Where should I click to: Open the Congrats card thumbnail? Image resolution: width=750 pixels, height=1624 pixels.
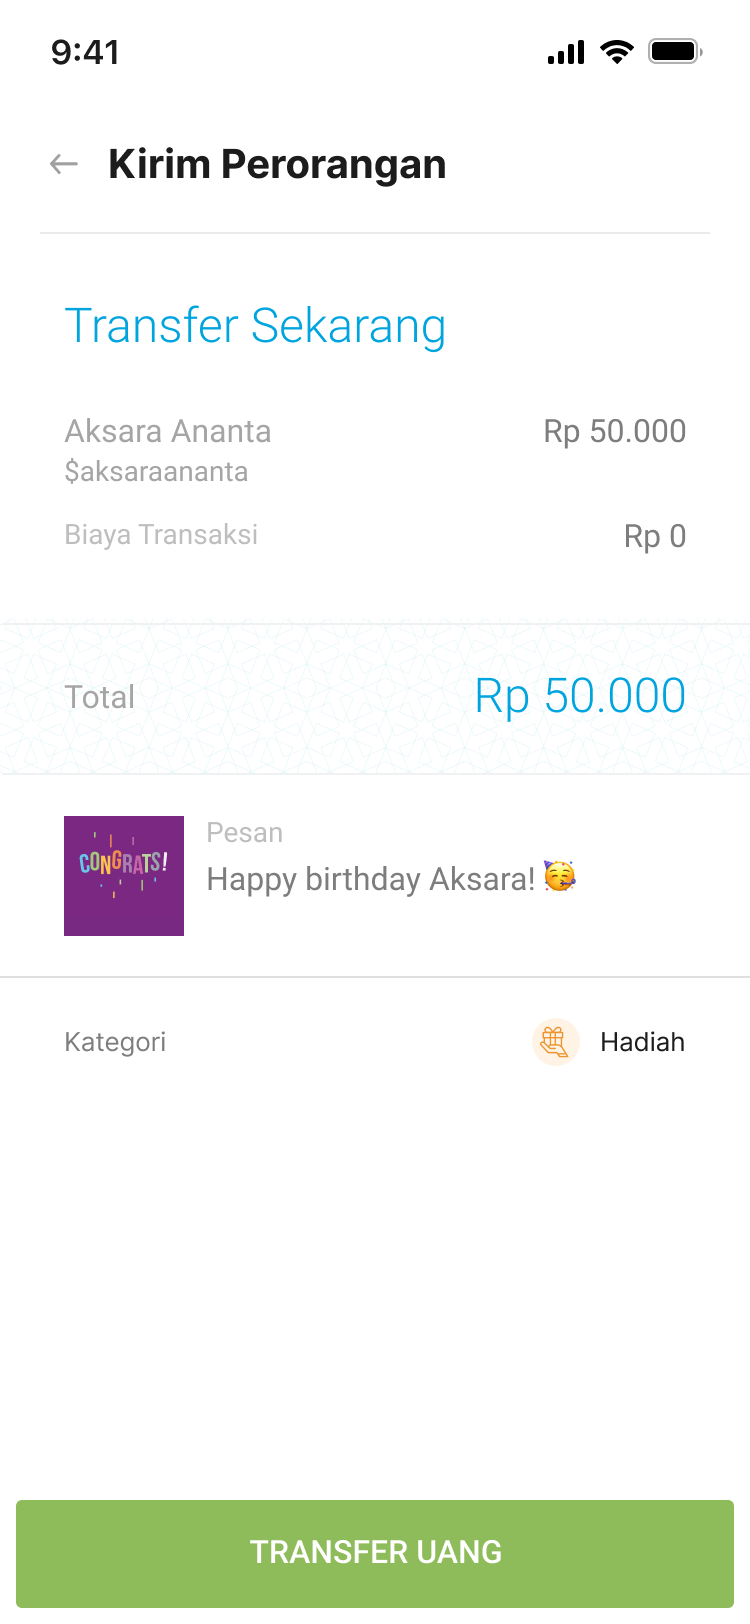124,876
